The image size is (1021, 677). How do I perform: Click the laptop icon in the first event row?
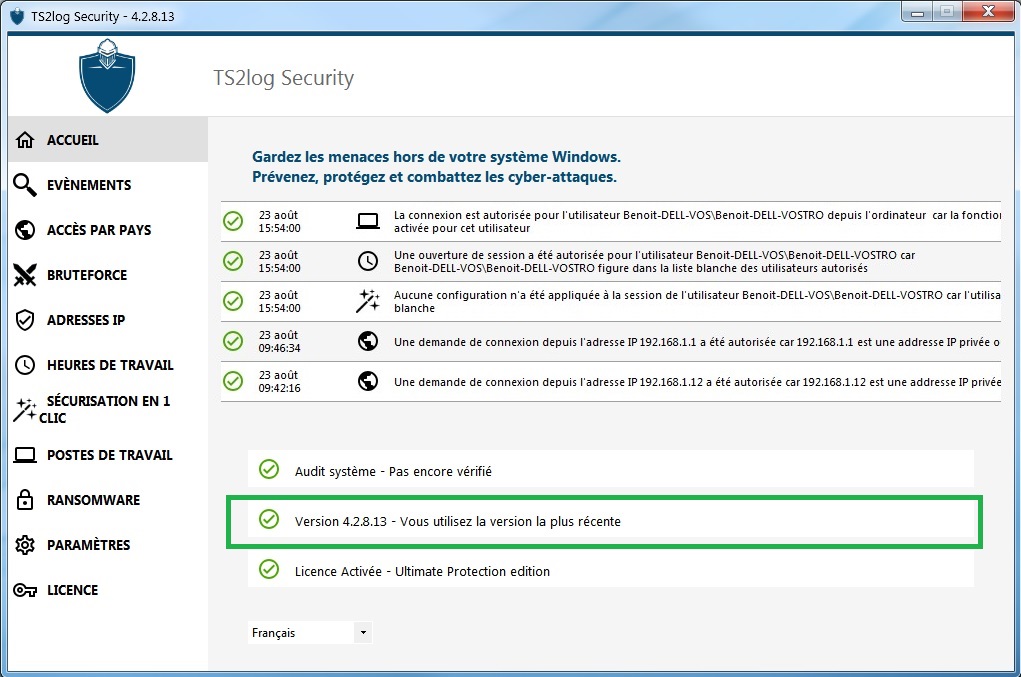pyautogui.click(x=368, y=221)
